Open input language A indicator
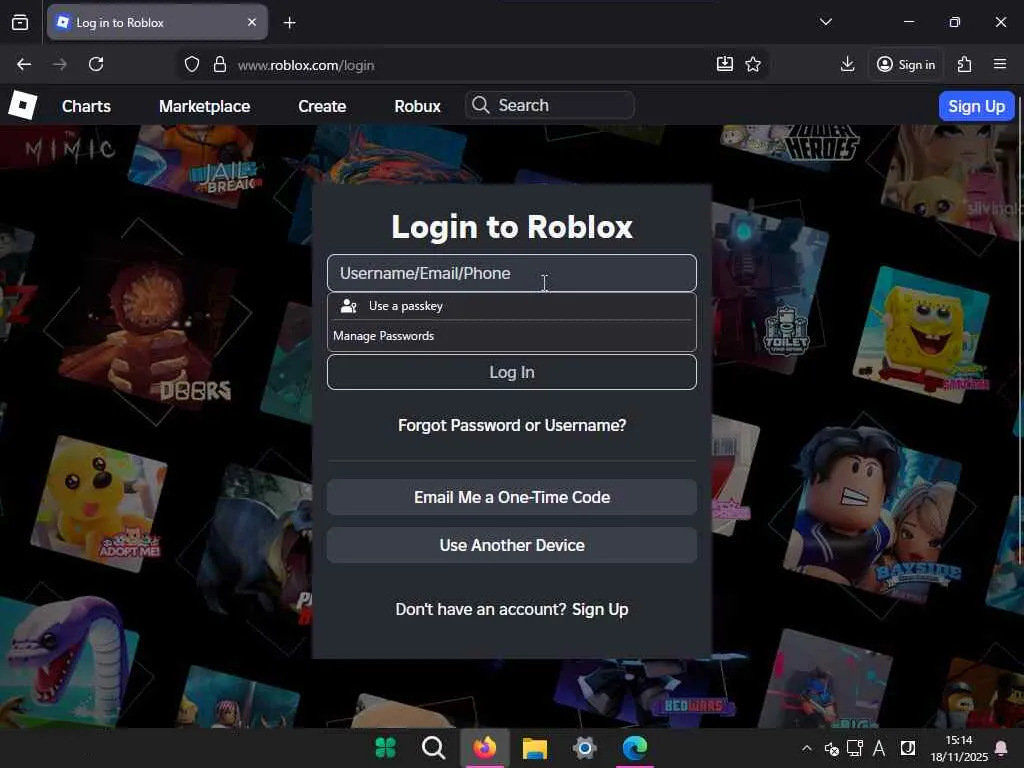Screen dimensions: 1024x768 (x=879, y=748)
